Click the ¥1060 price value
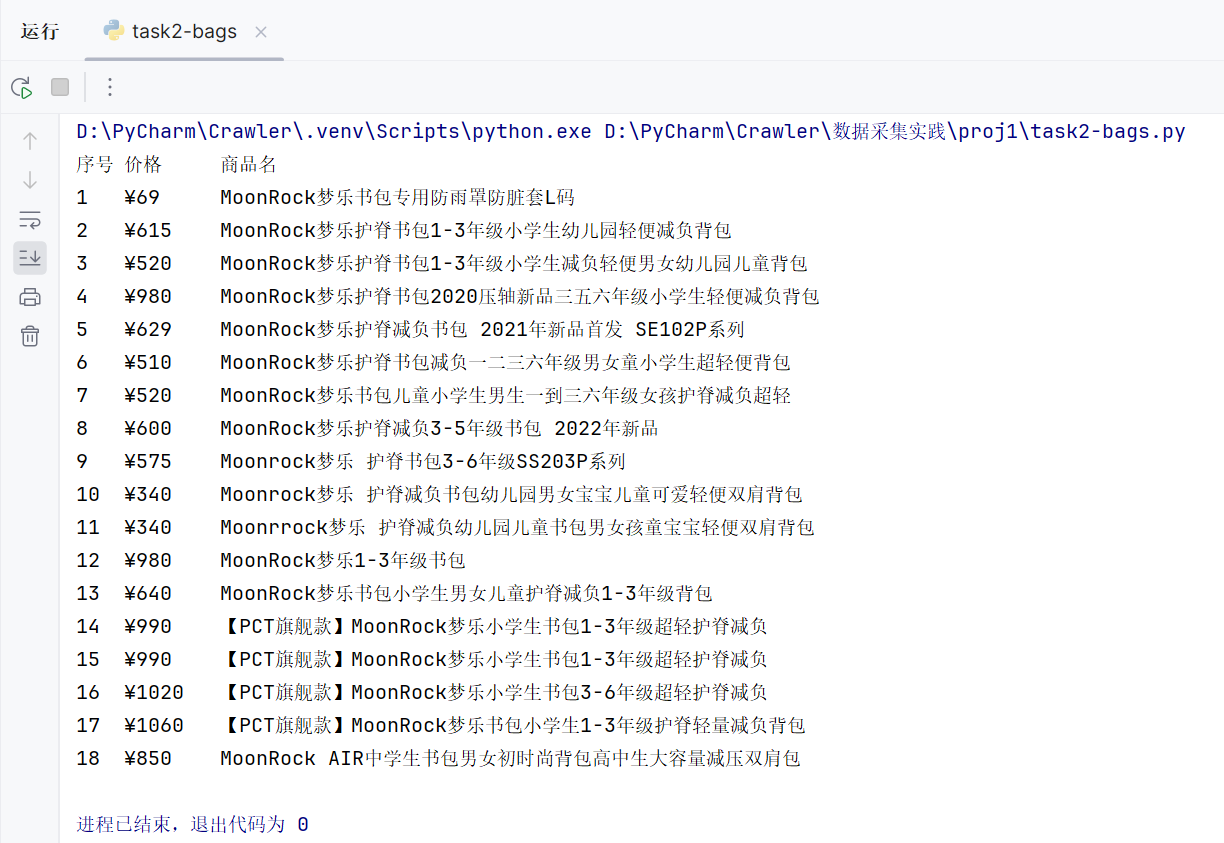1224x843 pixels. click(154, 725)
